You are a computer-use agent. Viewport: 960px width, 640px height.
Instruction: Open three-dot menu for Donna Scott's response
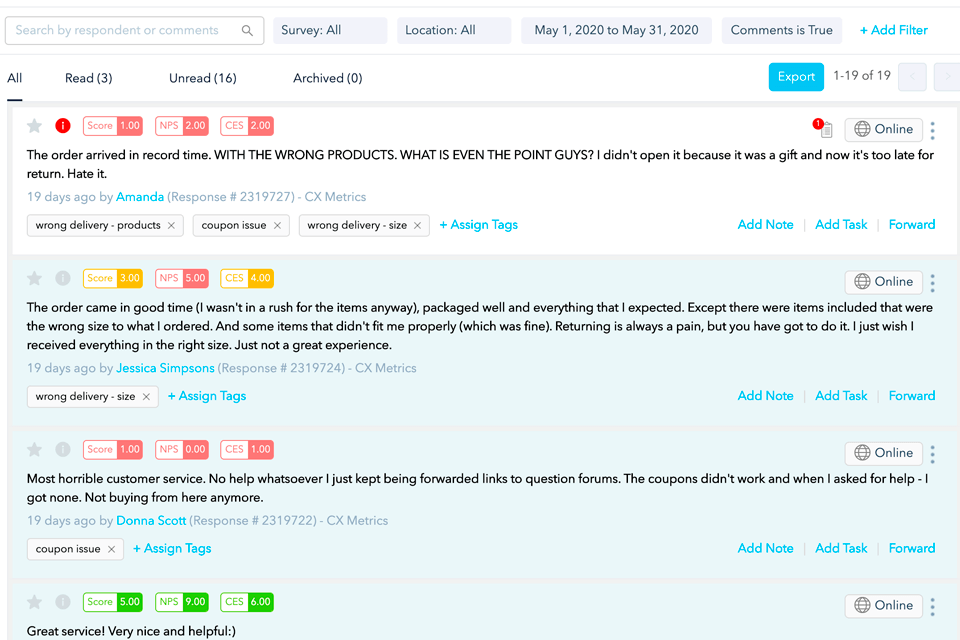(x=932, y=454)
